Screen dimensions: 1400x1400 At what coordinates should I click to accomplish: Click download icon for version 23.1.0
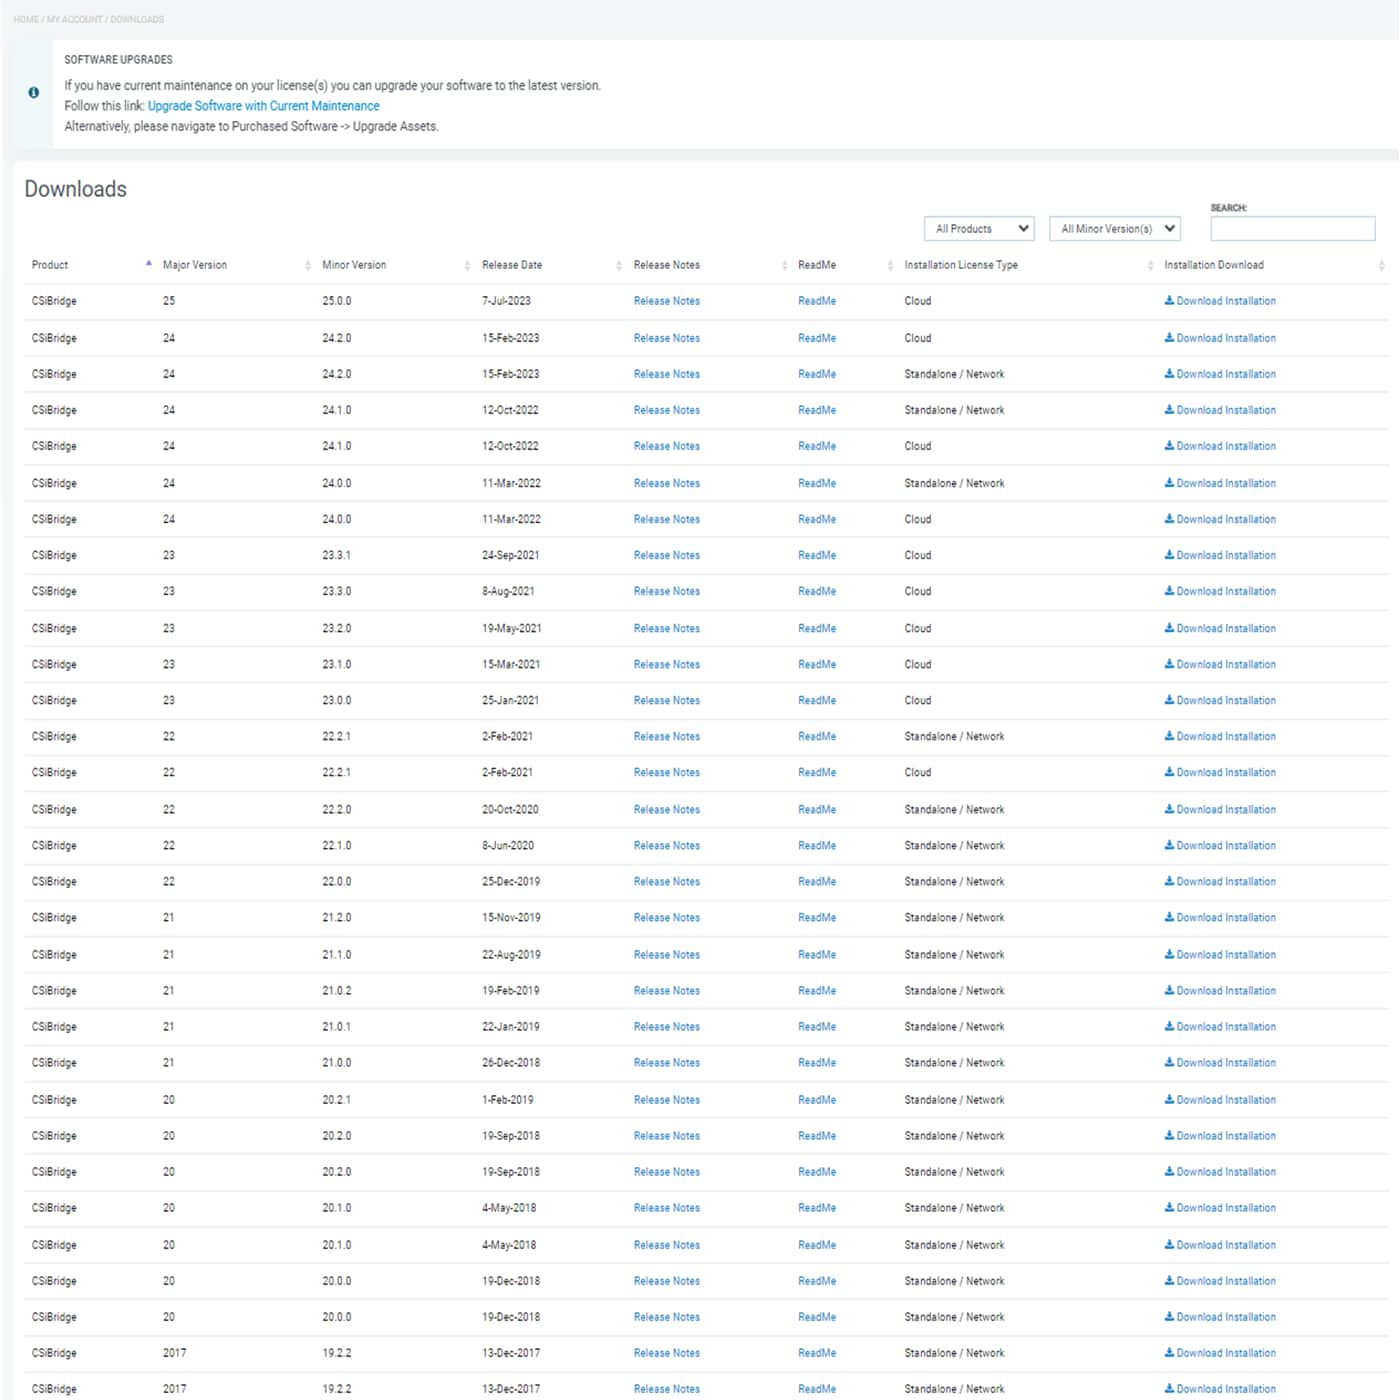click(x=1169, y=663)
